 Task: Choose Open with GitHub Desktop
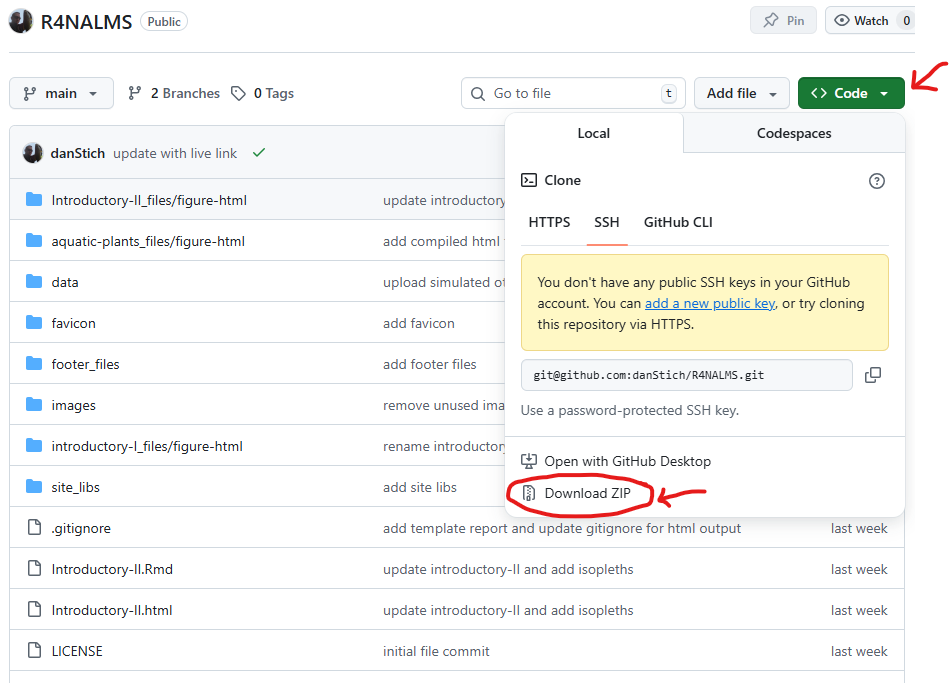[627, 461]
